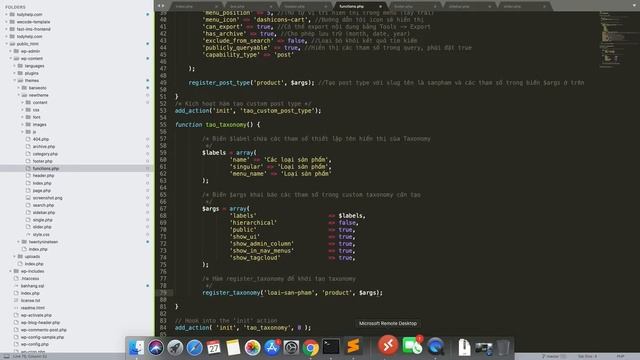
Task: Open single.php in the sidebar
Action: (42, 220)
